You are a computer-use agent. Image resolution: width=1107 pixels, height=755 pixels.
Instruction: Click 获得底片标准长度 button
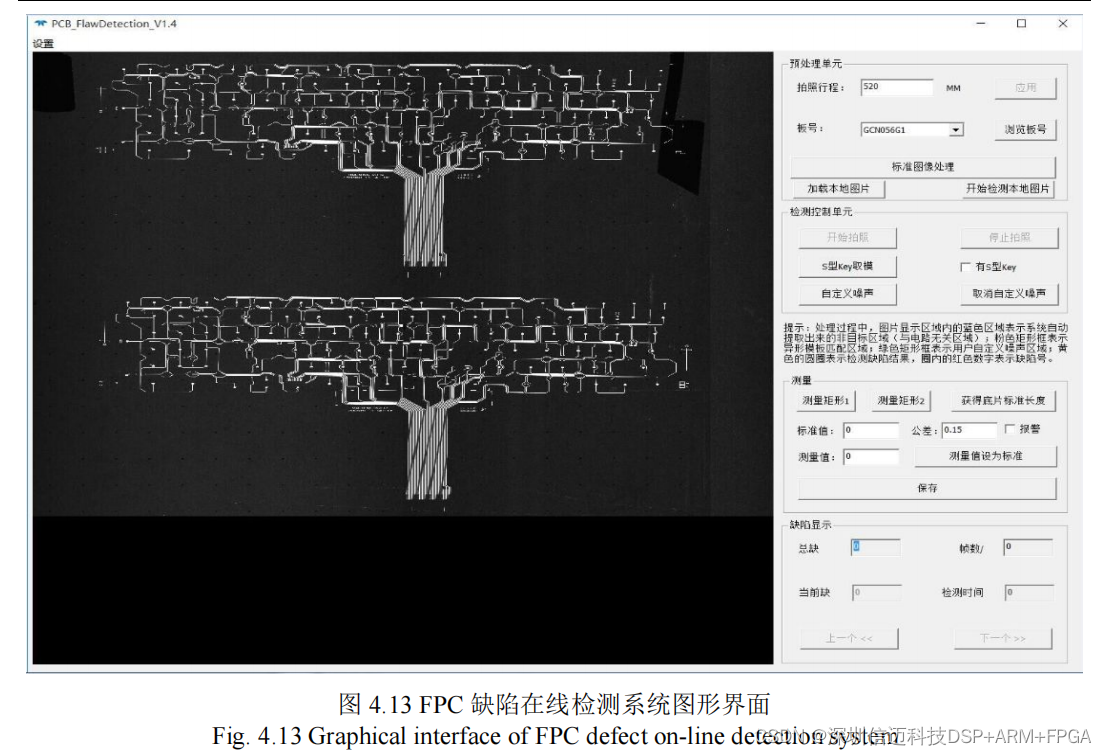pos(1002,401)
